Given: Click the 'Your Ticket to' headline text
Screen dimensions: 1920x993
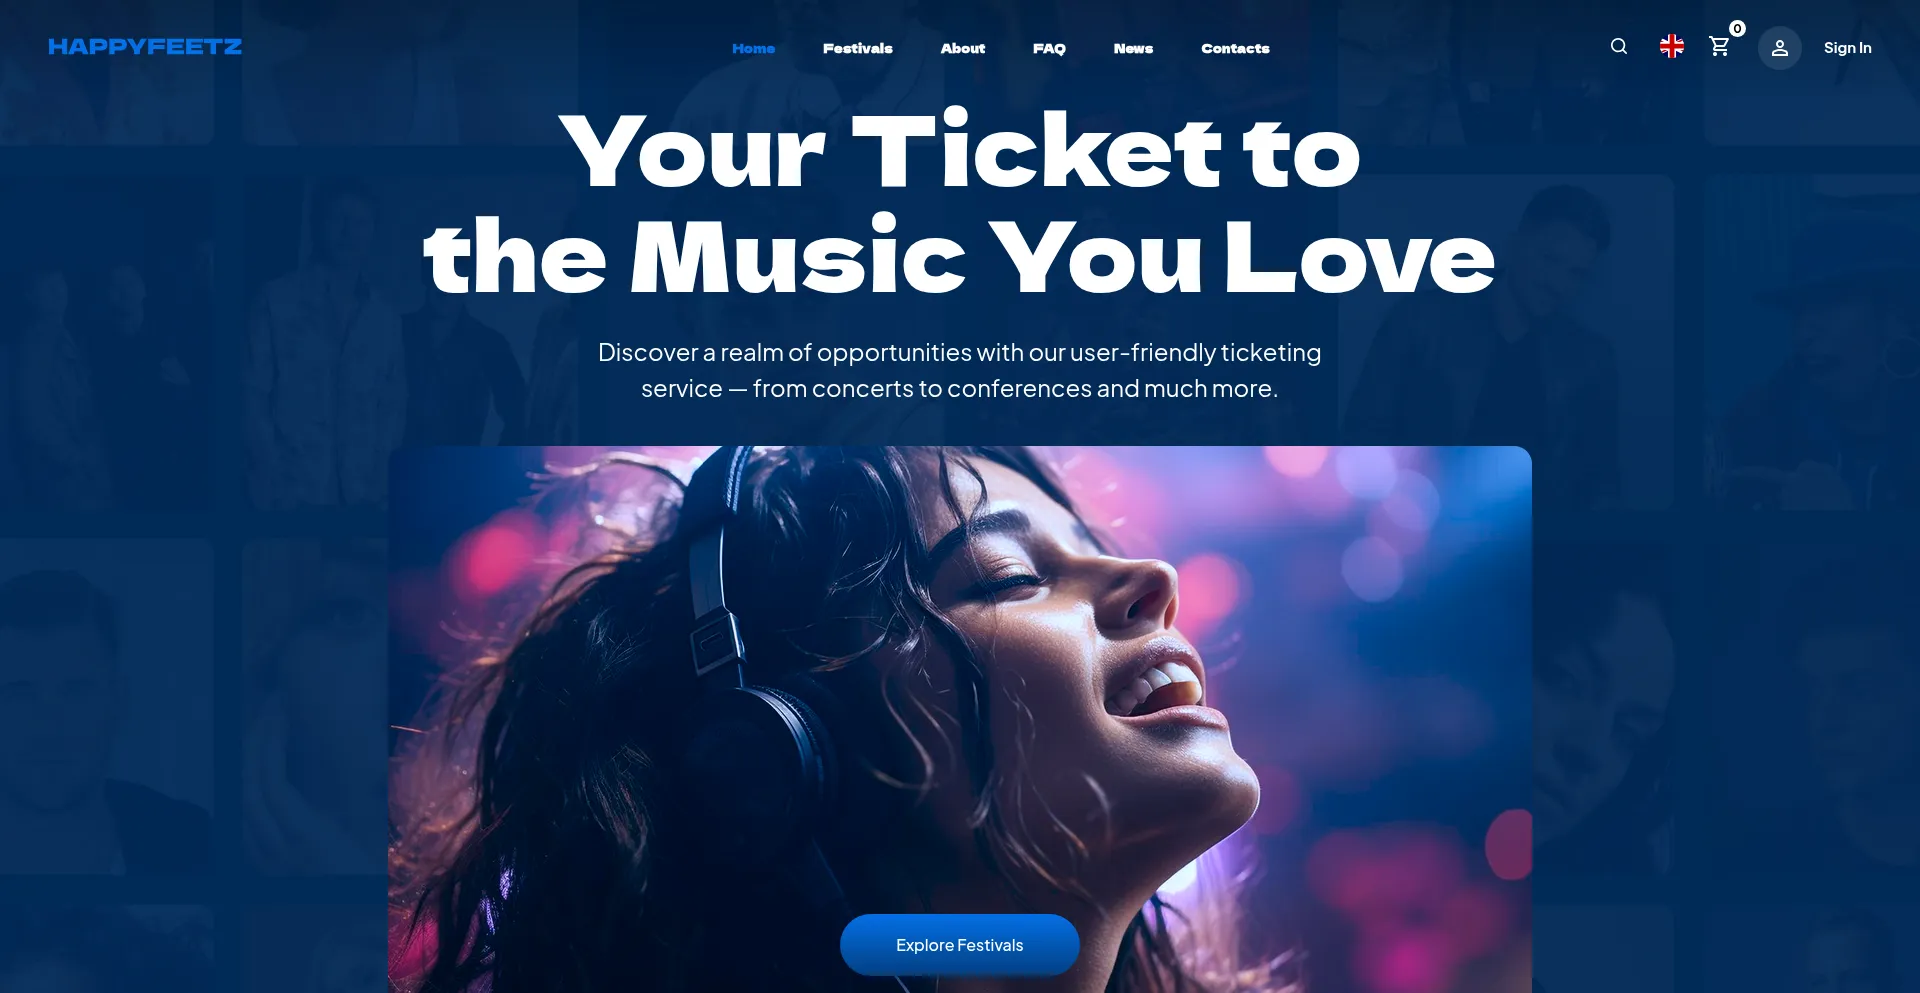Looking at the screenshot, I should pyautogui.click(x=960, y=150).
